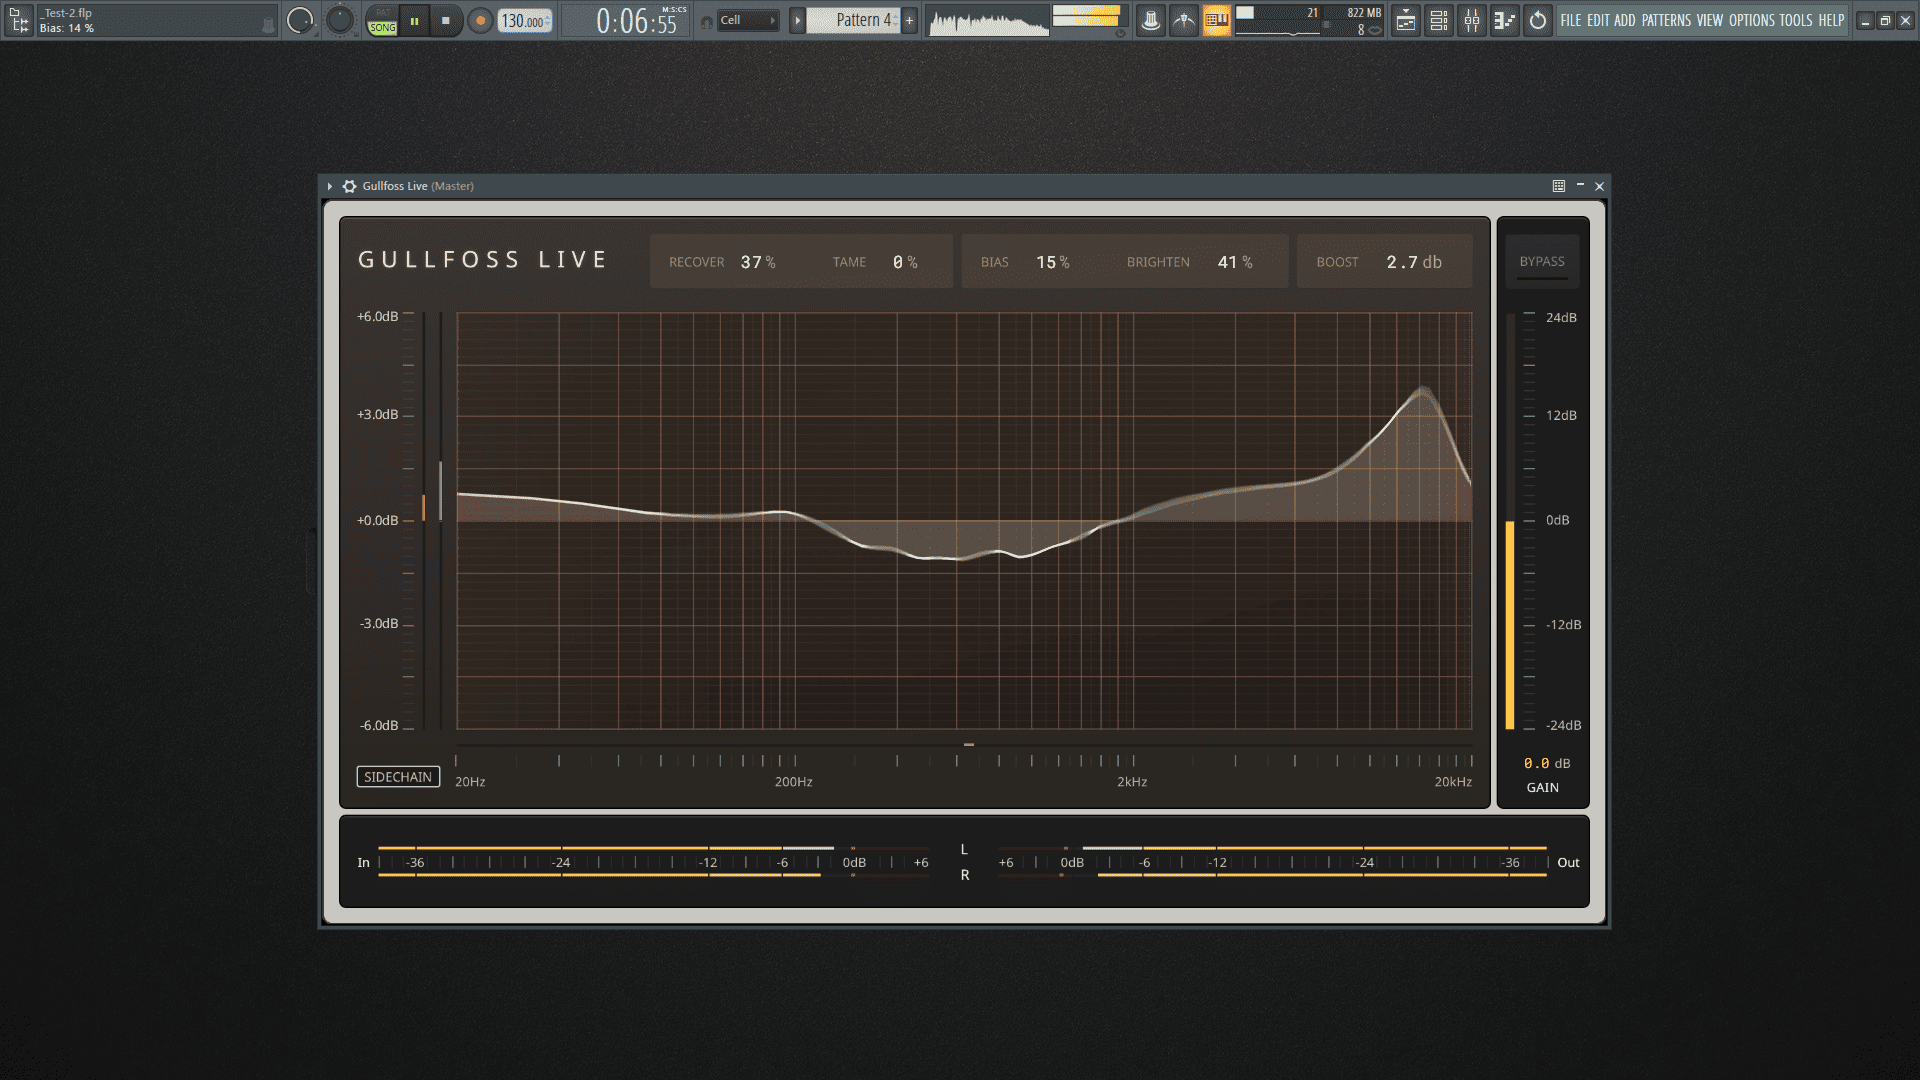Screen dimensions: 1920x1080
Task: Open the TOOLS menu
Action: pyautogui.click(x=1796, y=20)
